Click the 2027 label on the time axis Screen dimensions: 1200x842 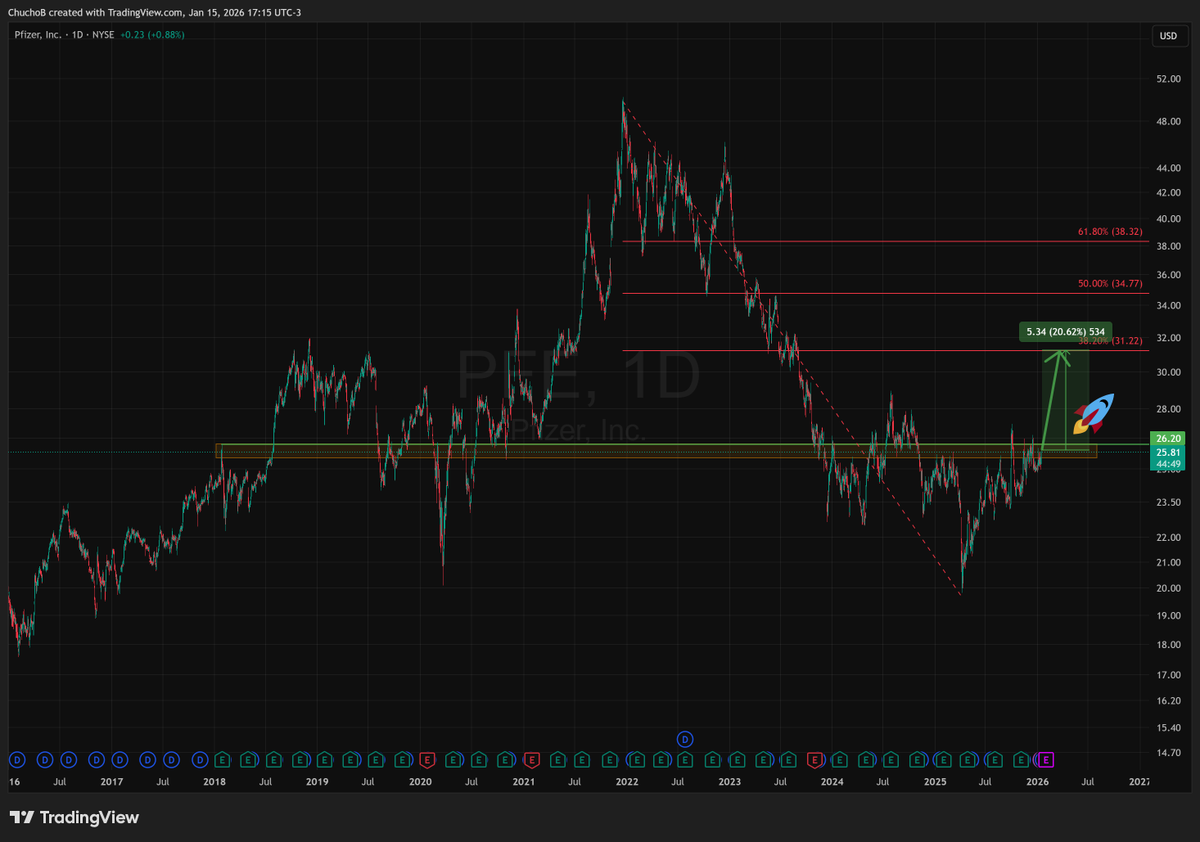pyautogui.click(x=1139, y=781)
